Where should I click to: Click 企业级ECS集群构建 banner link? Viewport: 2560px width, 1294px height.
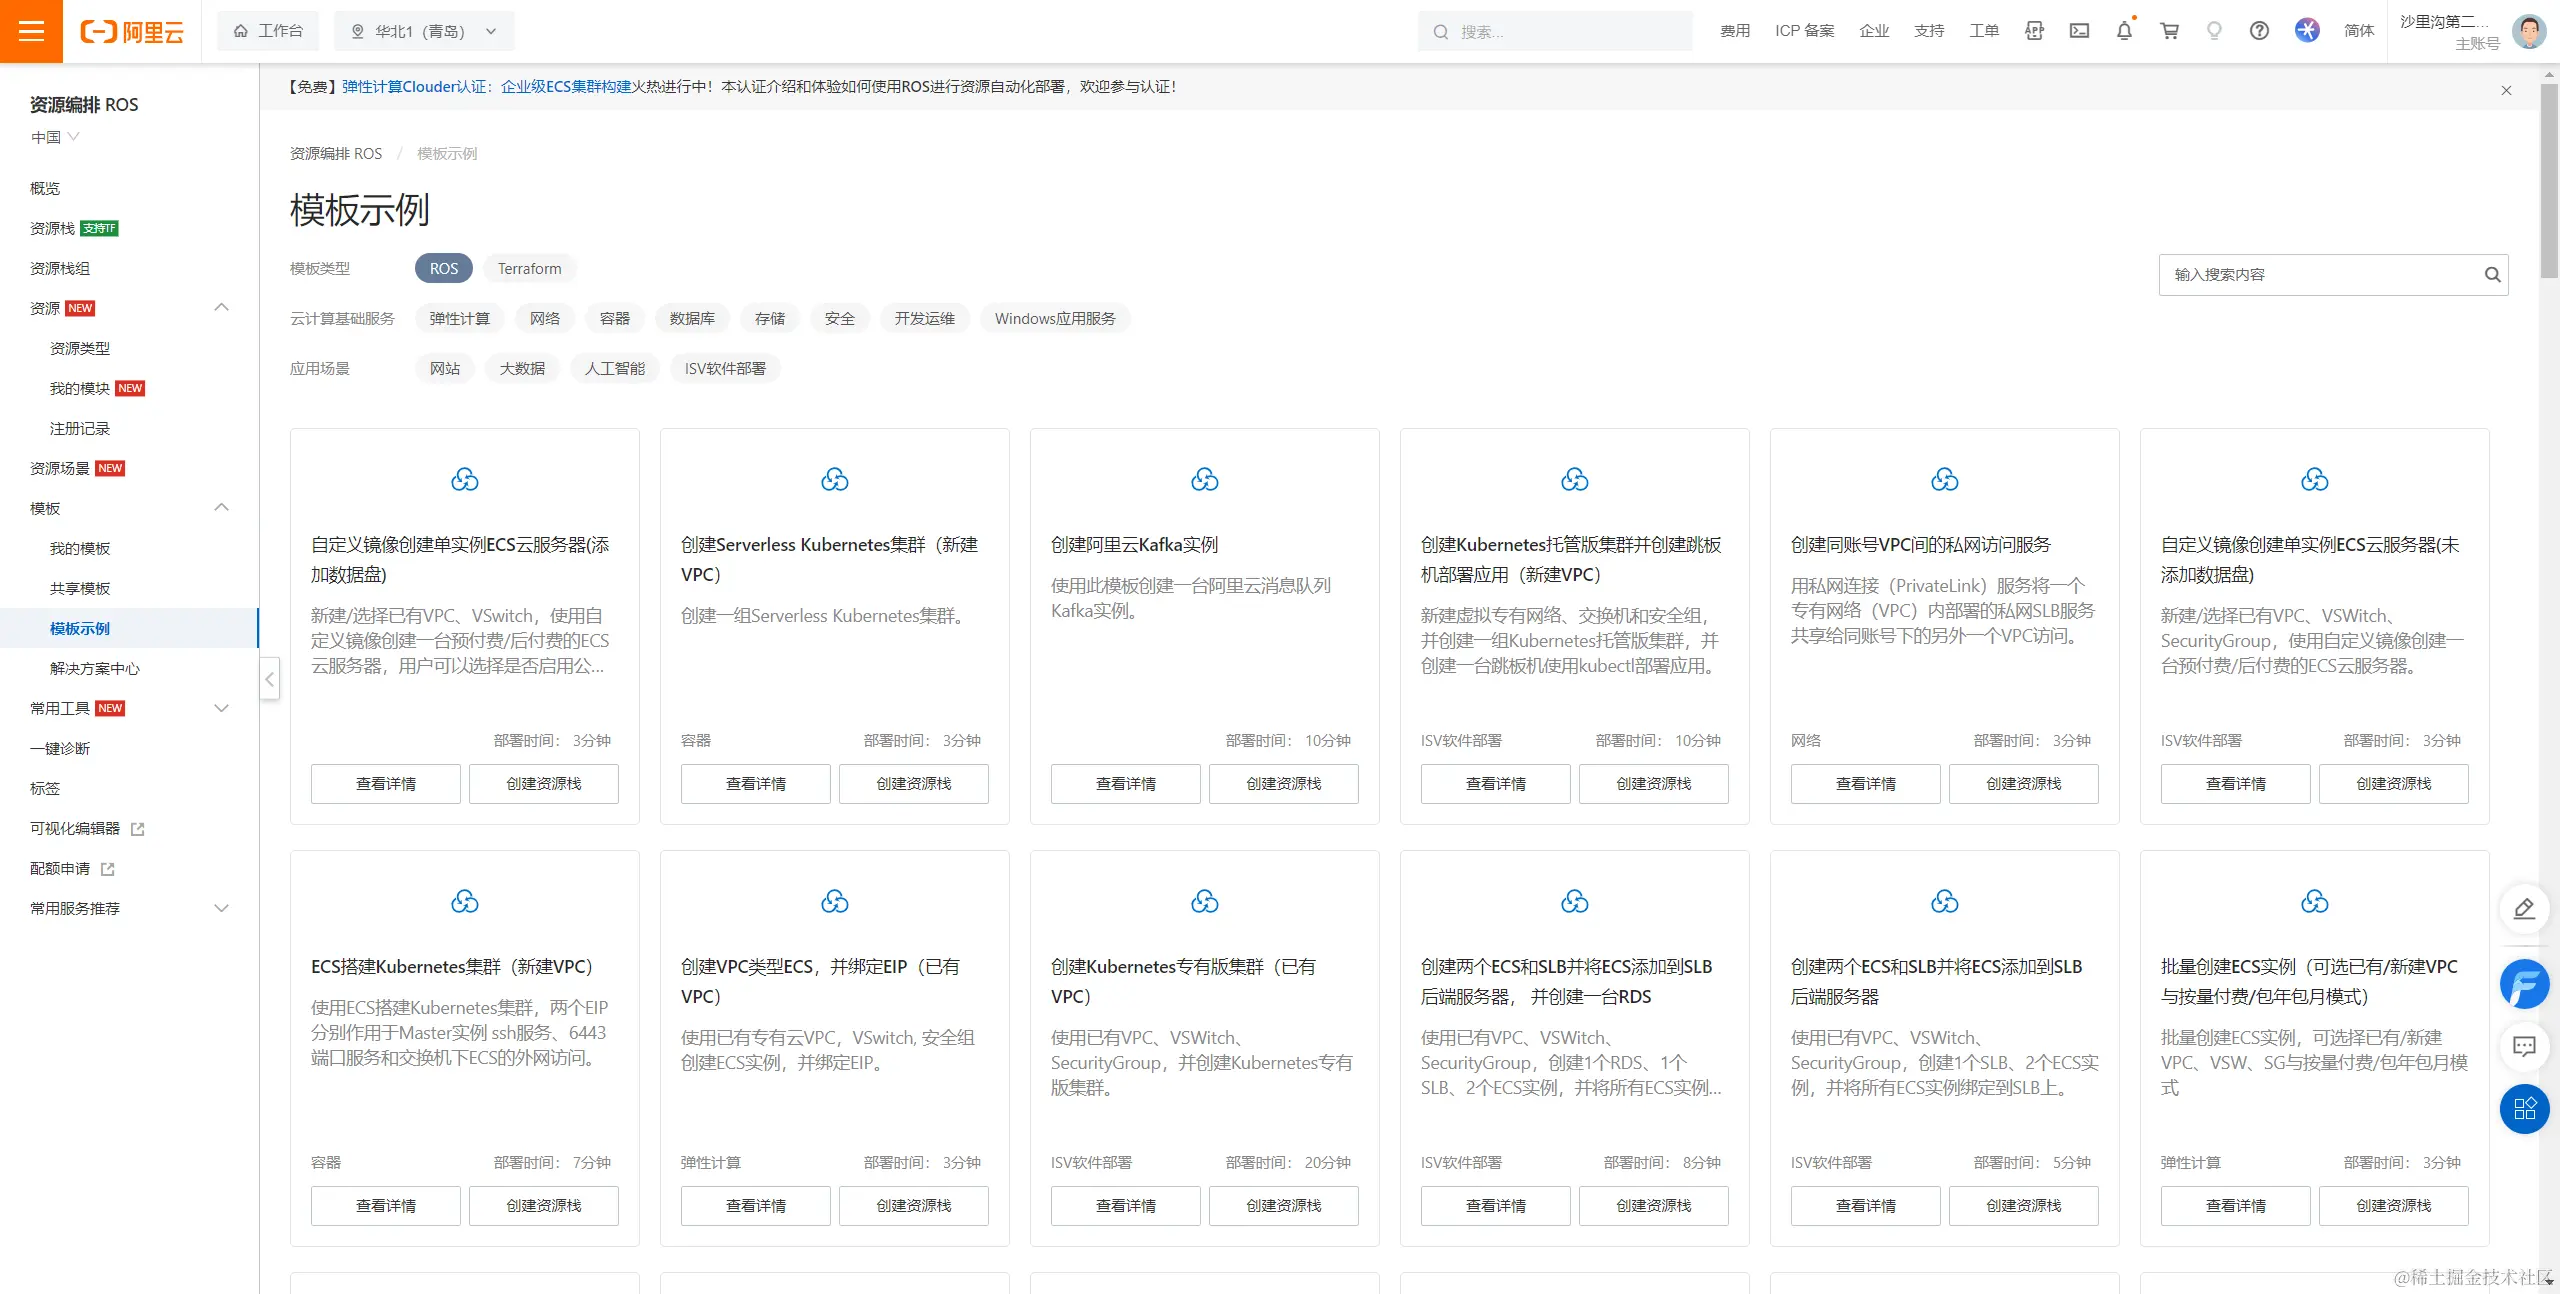[566, 87]
